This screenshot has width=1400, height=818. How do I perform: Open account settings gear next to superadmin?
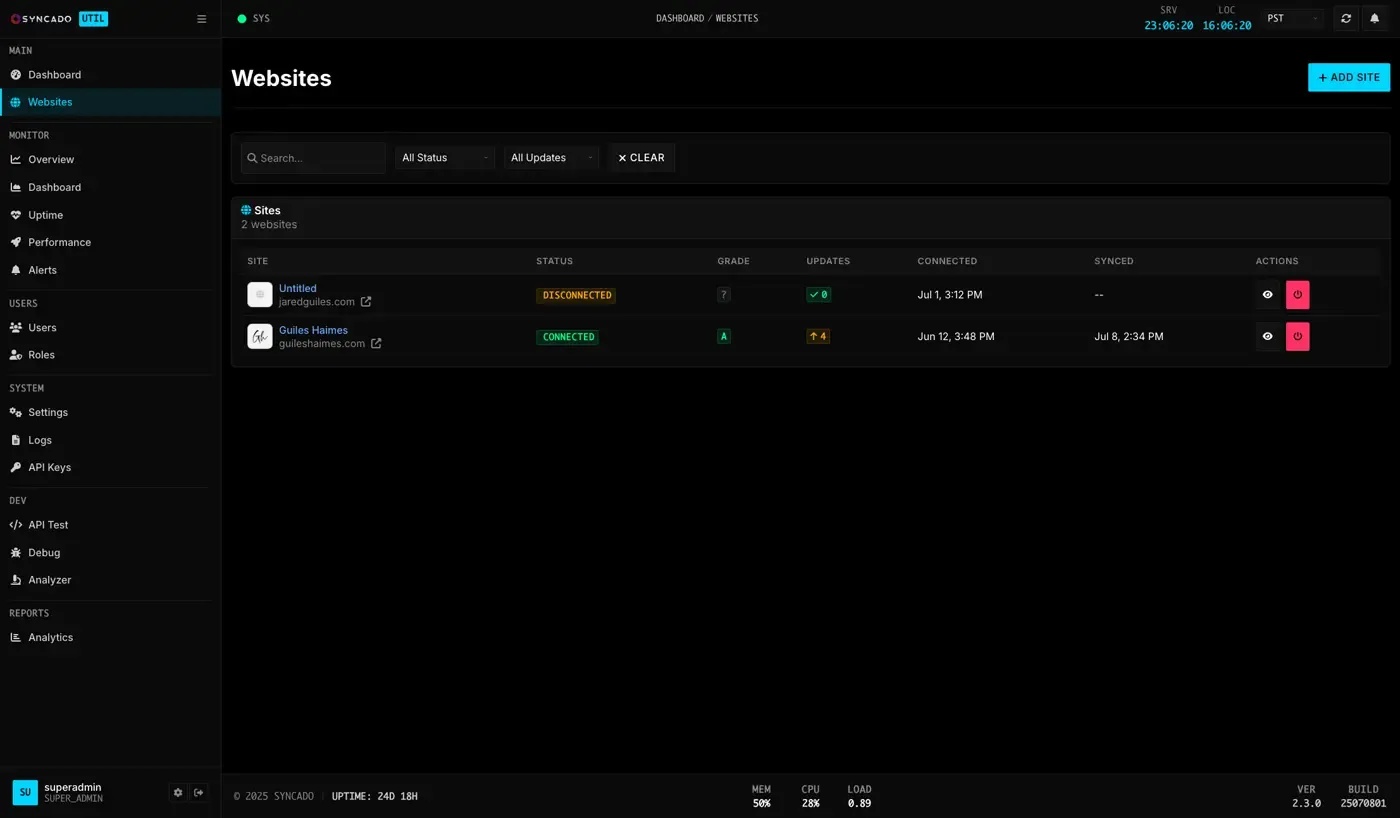click(178, 793)
